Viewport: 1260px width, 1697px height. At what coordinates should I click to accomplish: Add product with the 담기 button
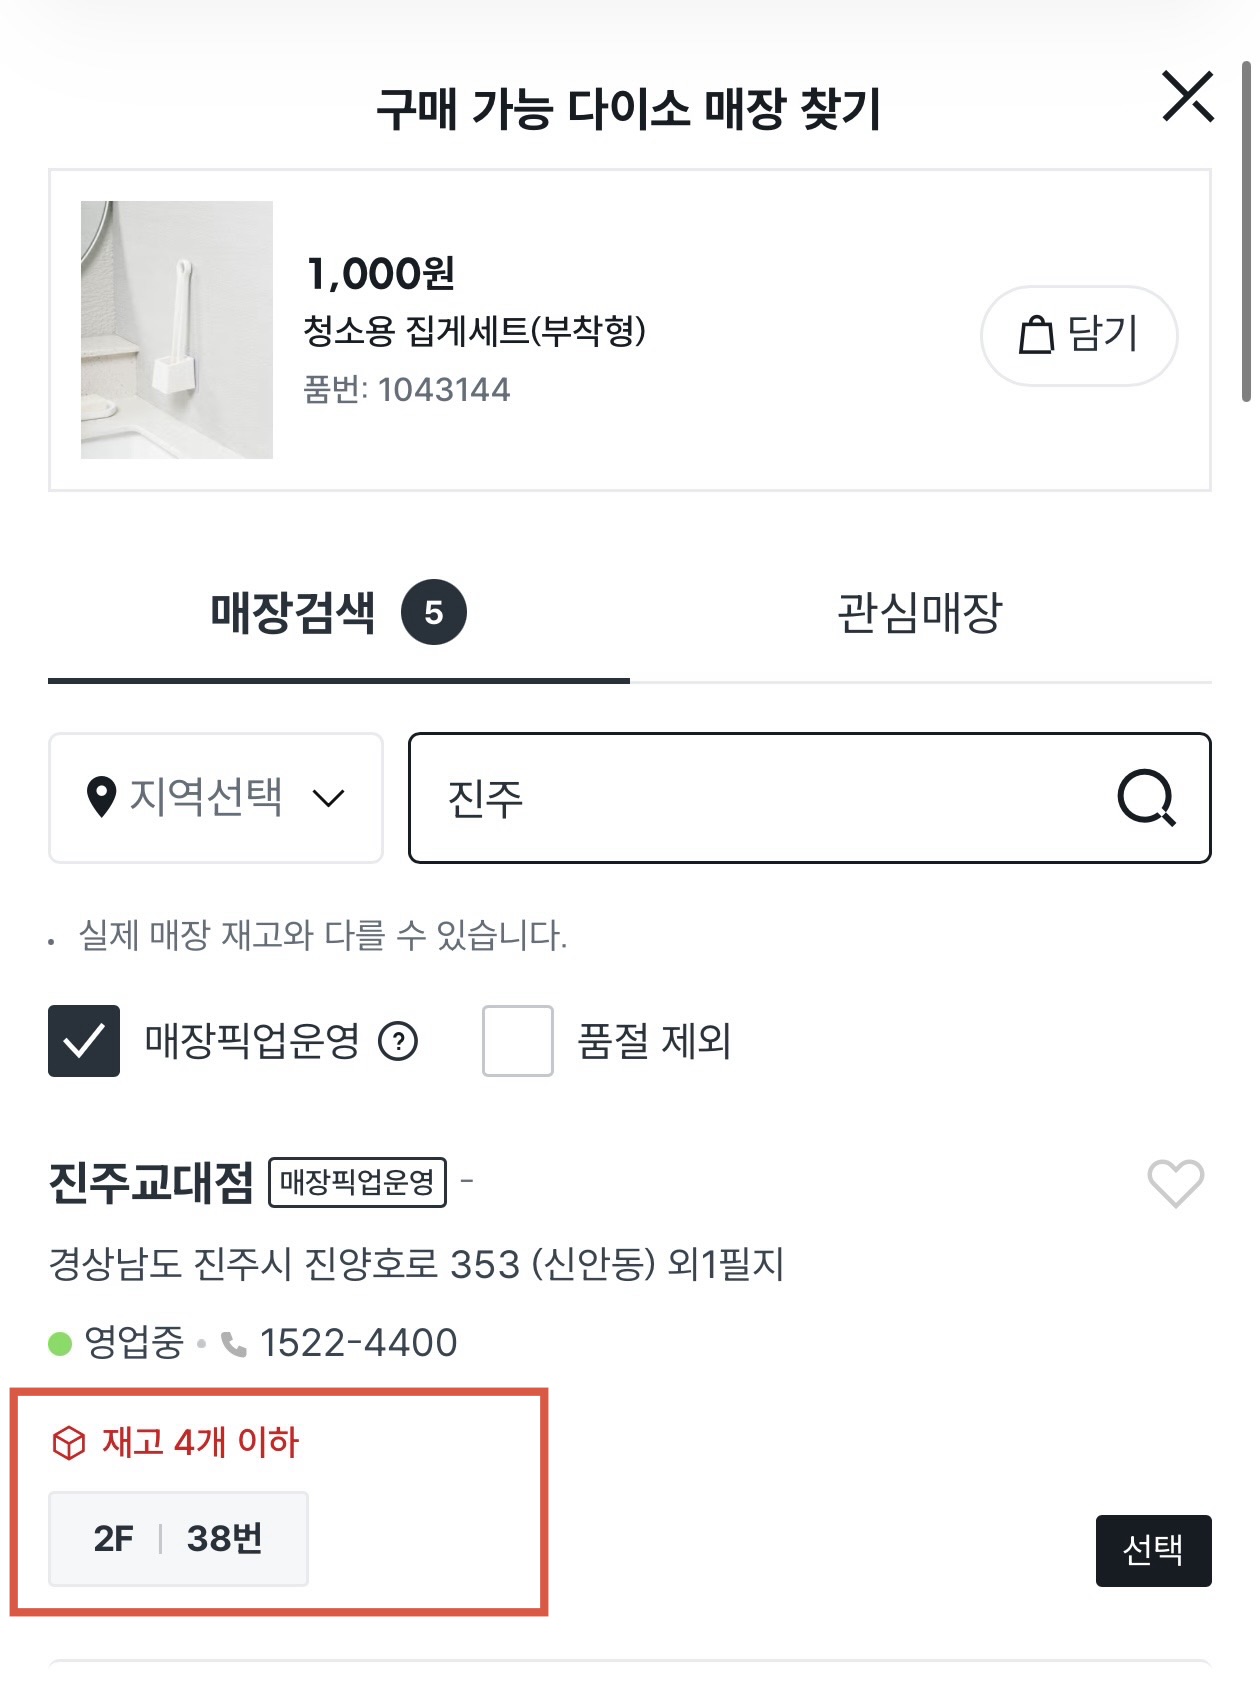1078,335
